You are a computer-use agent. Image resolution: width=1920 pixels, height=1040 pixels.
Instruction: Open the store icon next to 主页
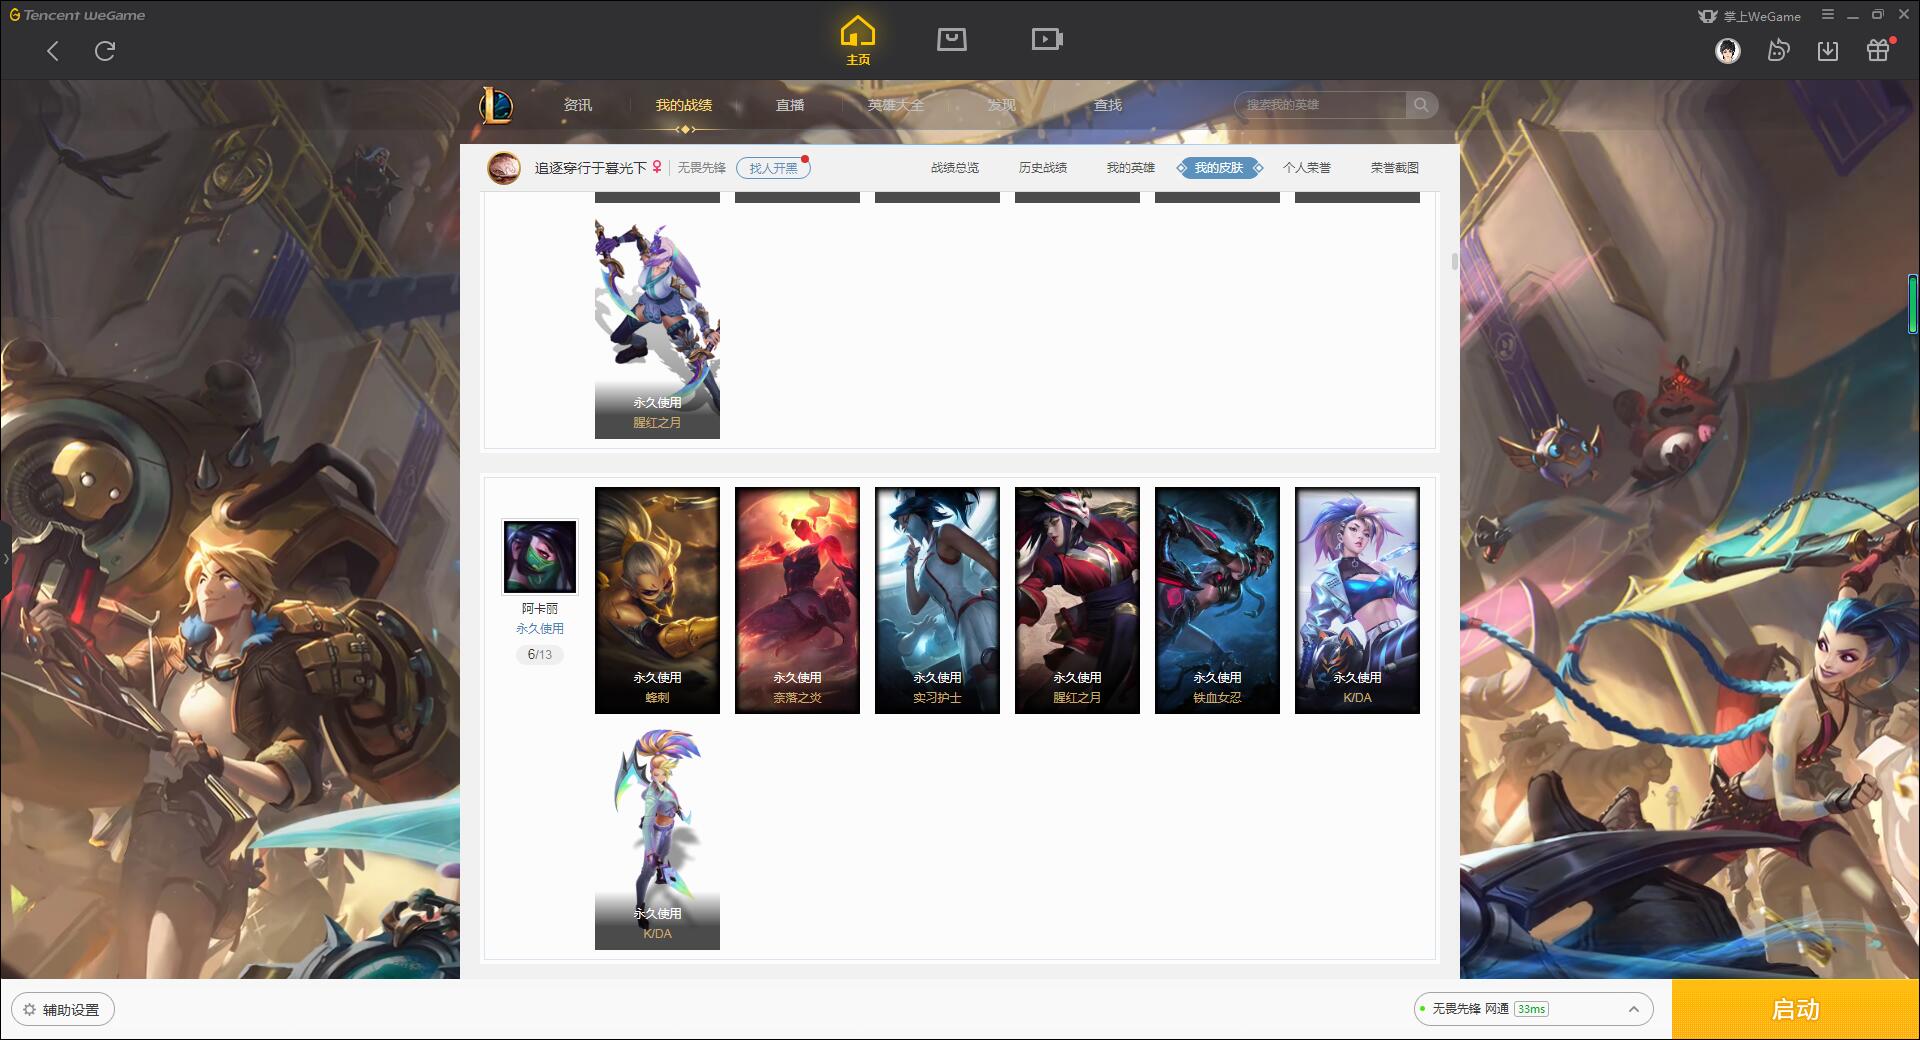(x=952, y=39)
